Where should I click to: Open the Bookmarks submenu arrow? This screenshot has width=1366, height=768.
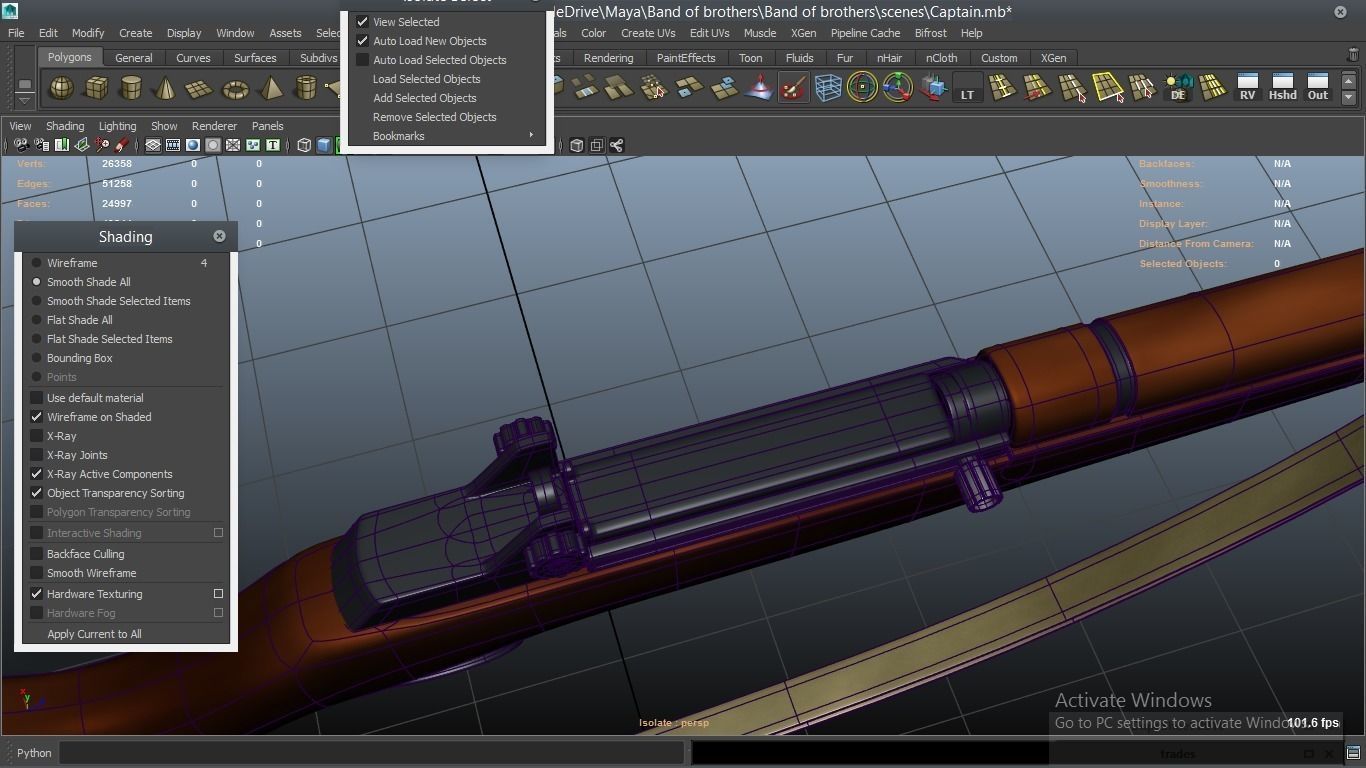pos(531,136)
